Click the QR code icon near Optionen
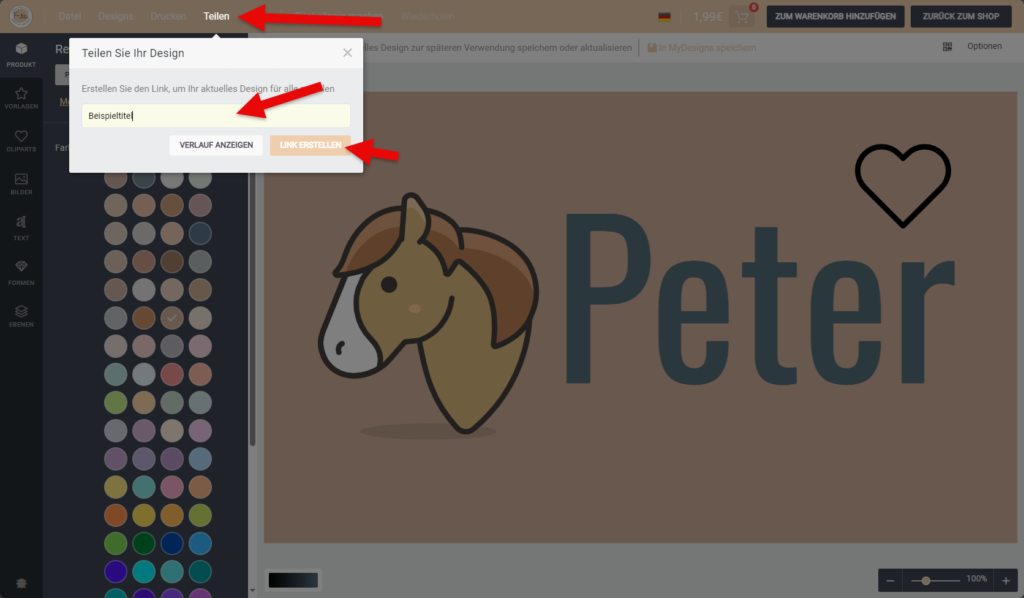The image size is (1024, 598). pos(947,47)
